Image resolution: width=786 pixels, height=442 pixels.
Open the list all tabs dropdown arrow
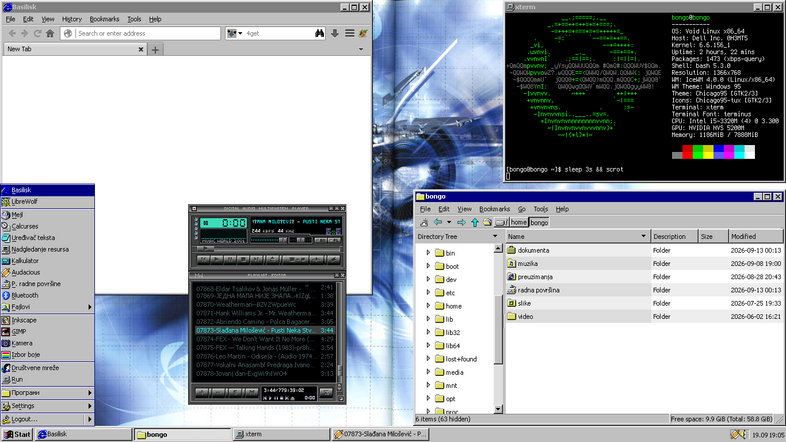click(x=361, y=49)
